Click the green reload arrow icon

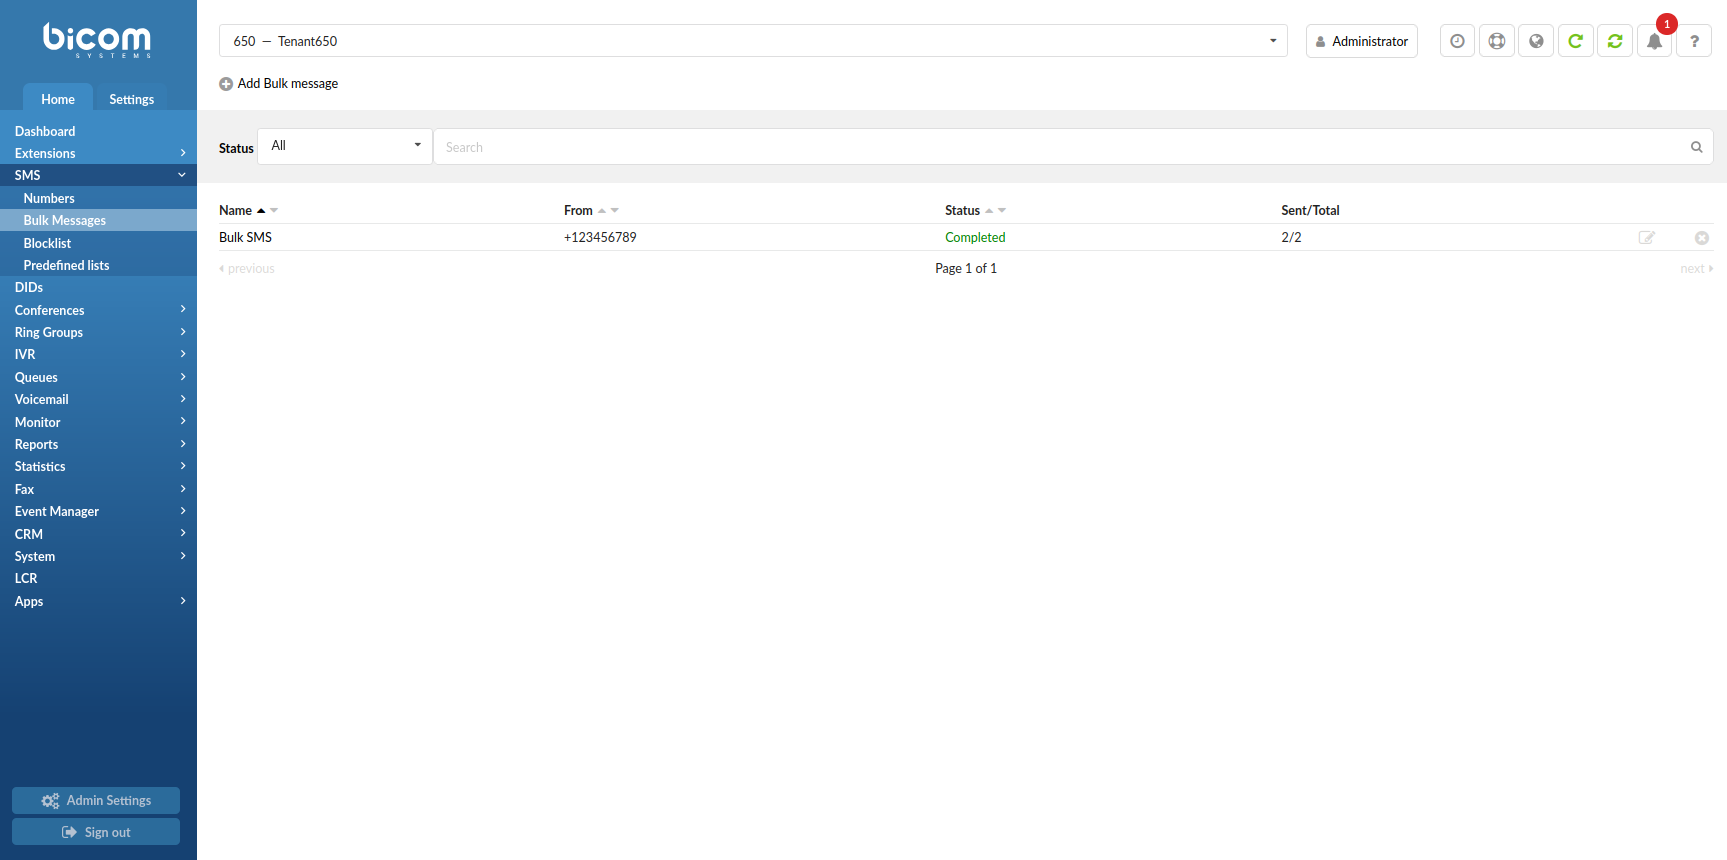click(x=1575, y=41)
